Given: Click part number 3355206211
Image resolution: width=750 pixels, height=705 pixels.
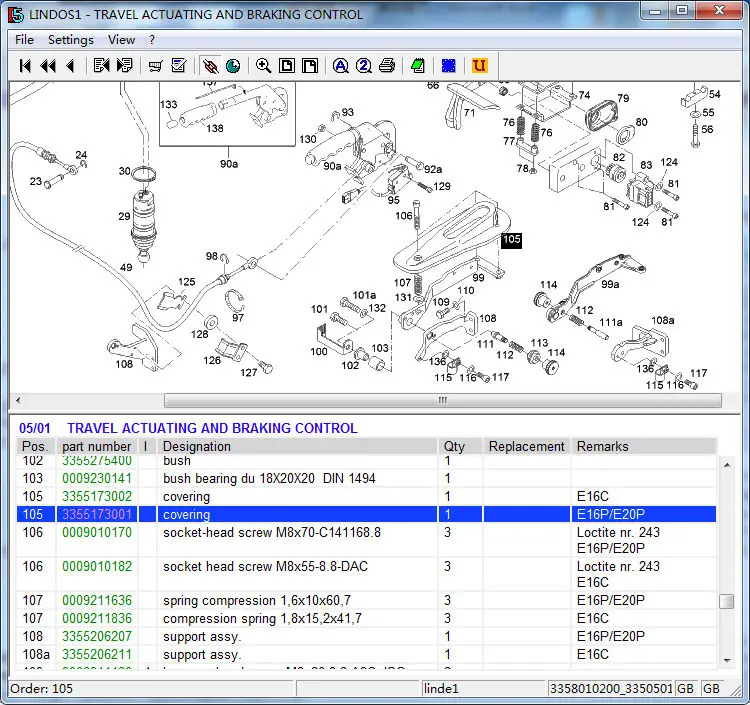Looking at the screenshot, I should tap(97, 654).
